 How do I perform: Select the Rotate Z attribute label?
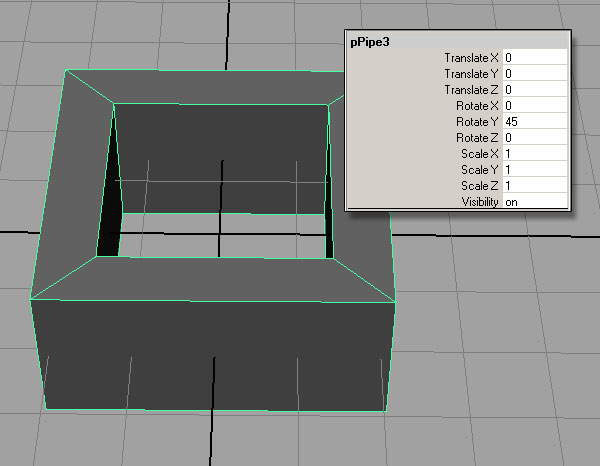pos(477,138)
